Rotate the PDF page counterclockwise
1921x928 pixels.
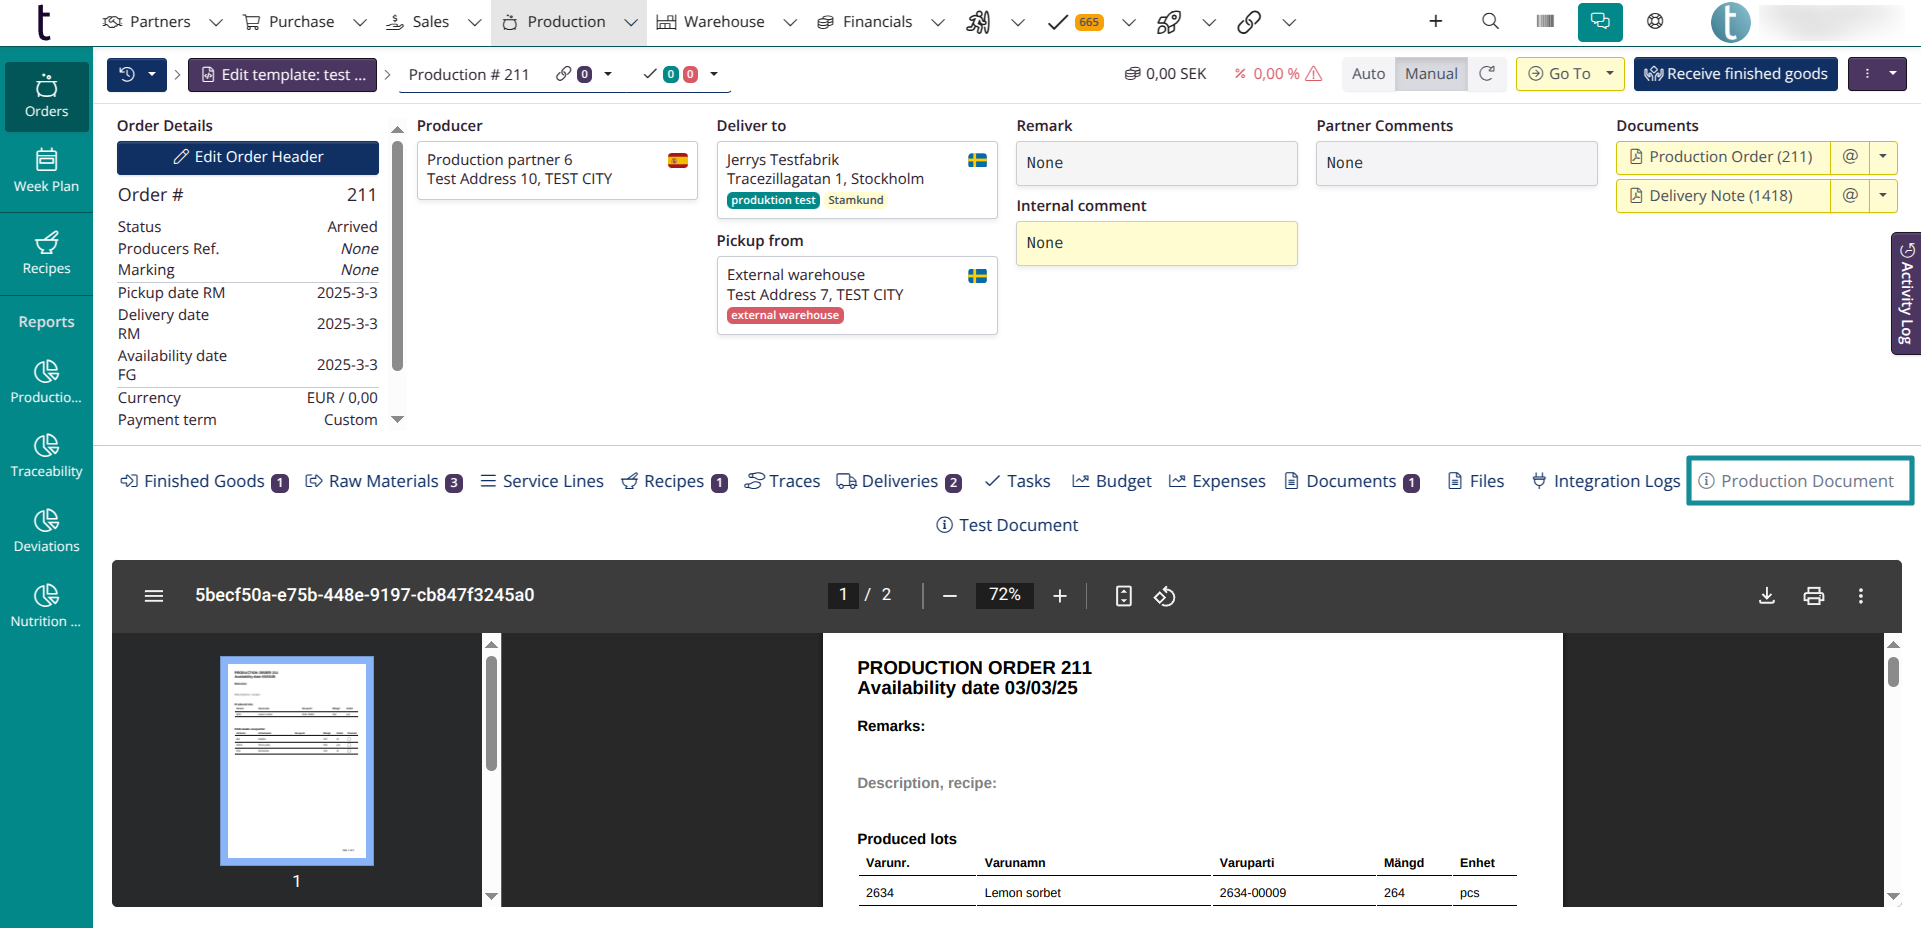pos(1164,596)
